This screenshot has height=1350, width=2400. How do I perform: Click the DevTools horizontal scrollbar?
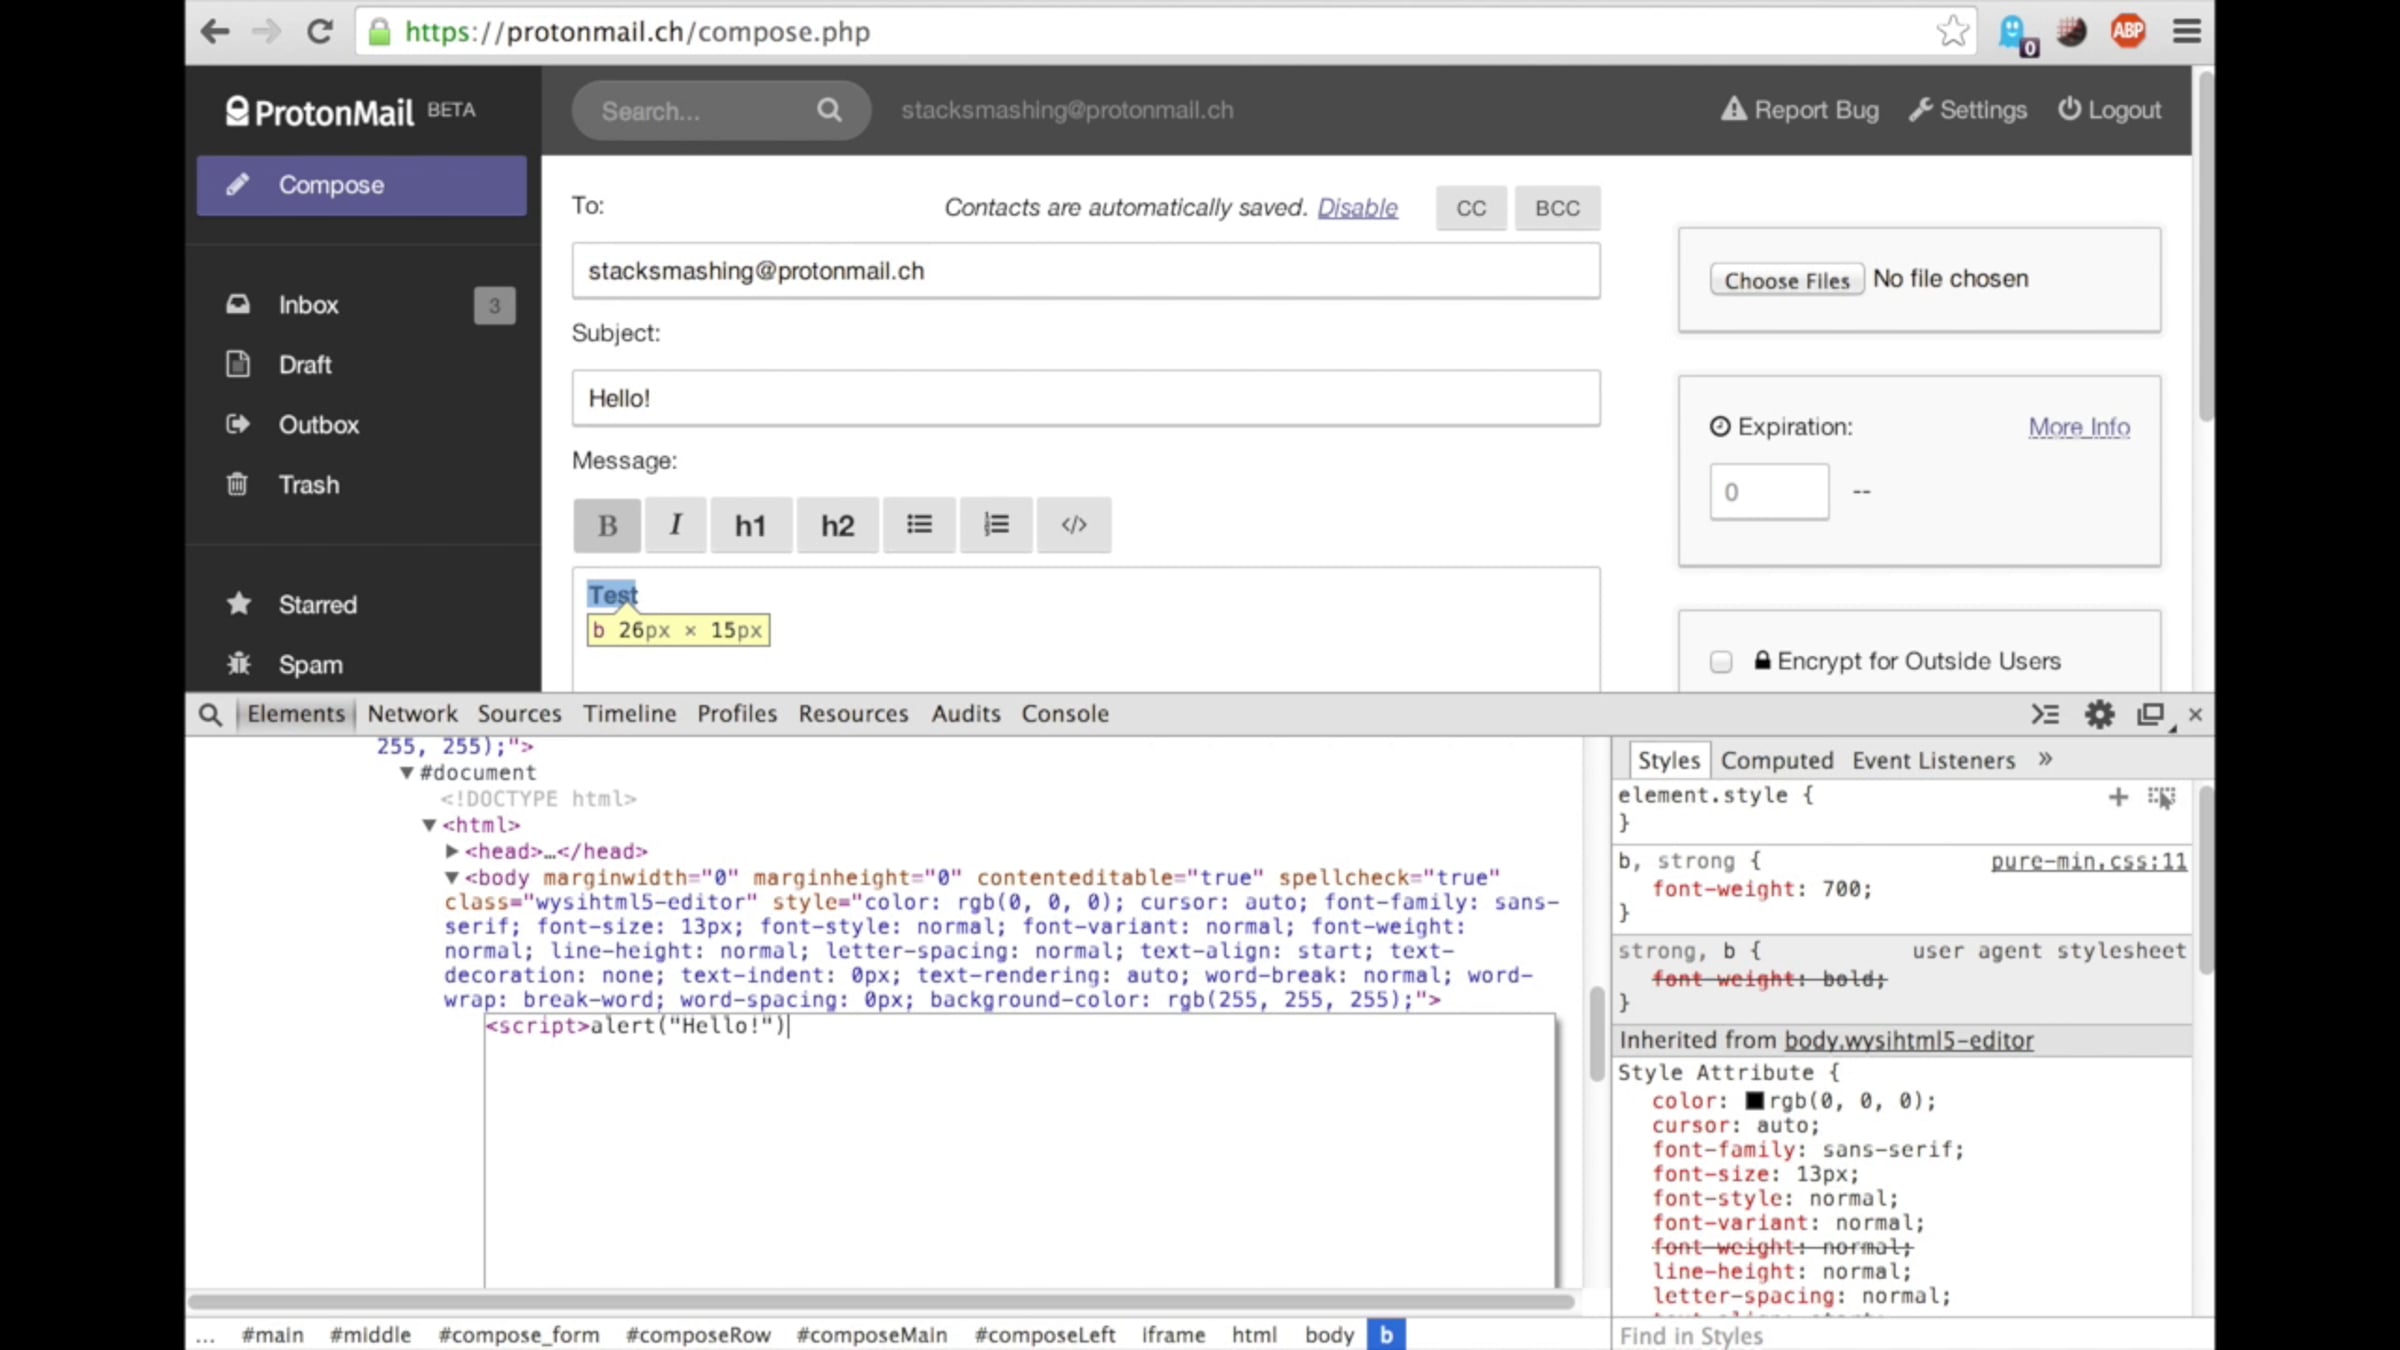(880, 1301)
